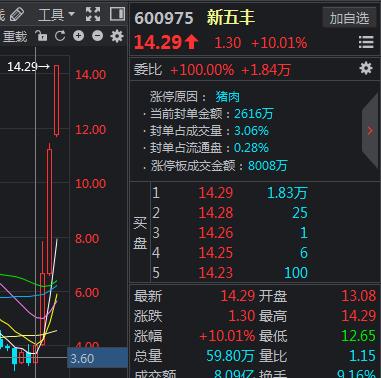The image size is (381, 378).
Task: Click 加自选 to add to watchlist
Action: 349,18
